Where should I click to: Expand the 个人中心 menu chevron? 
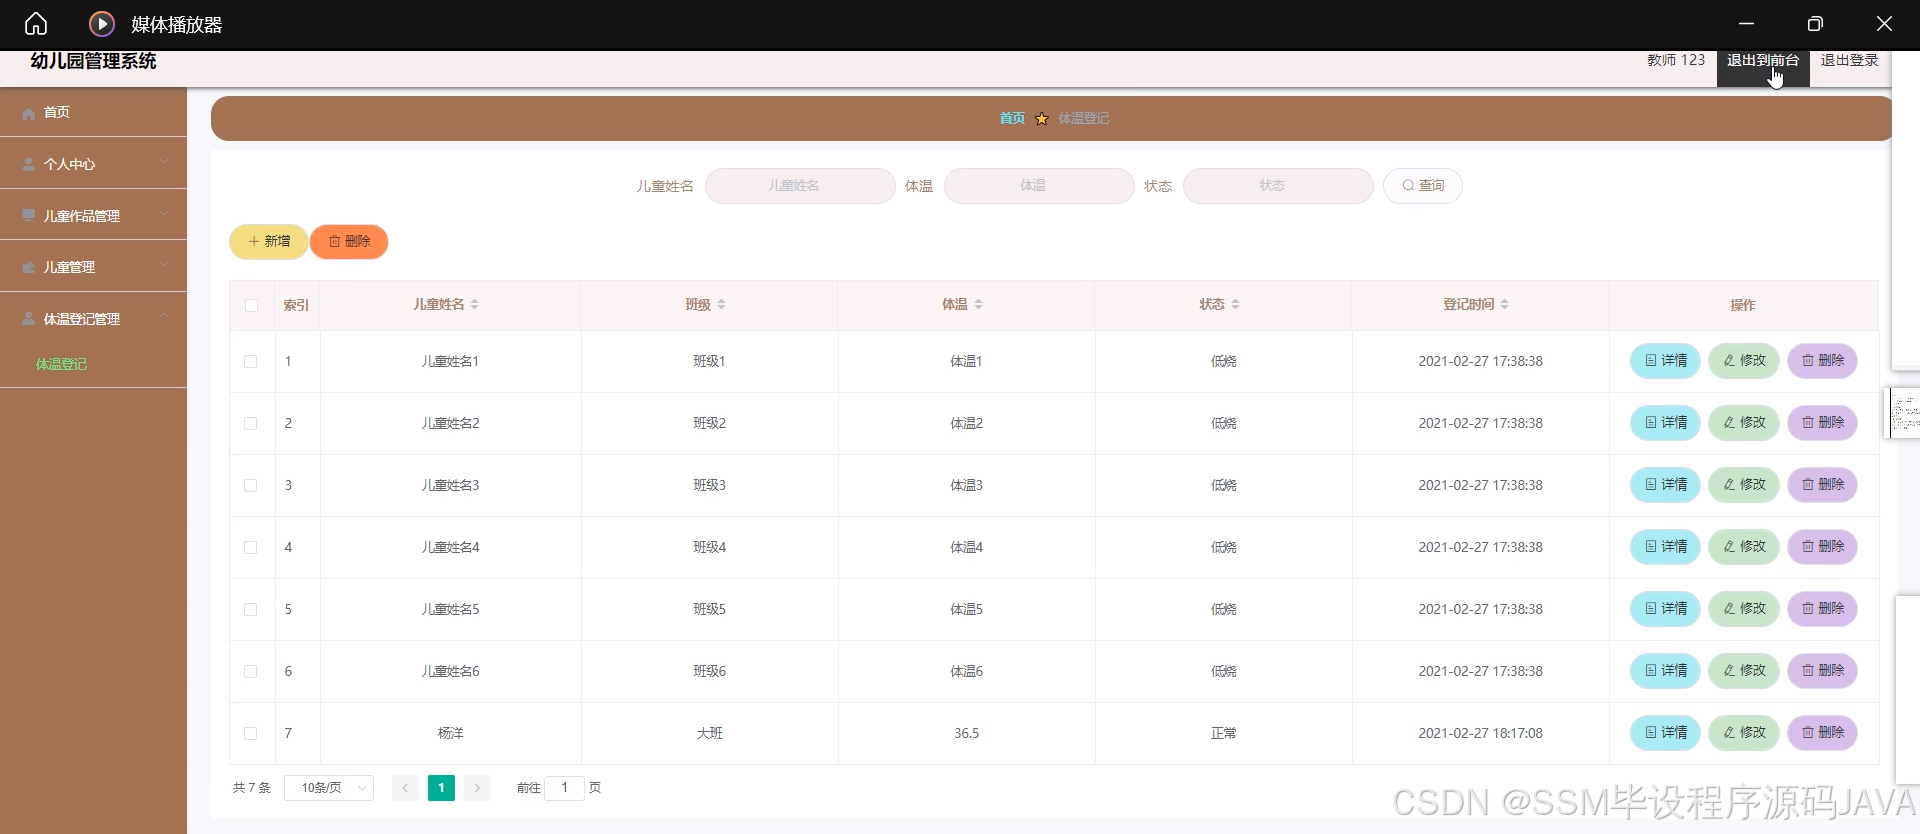point(164,162)
